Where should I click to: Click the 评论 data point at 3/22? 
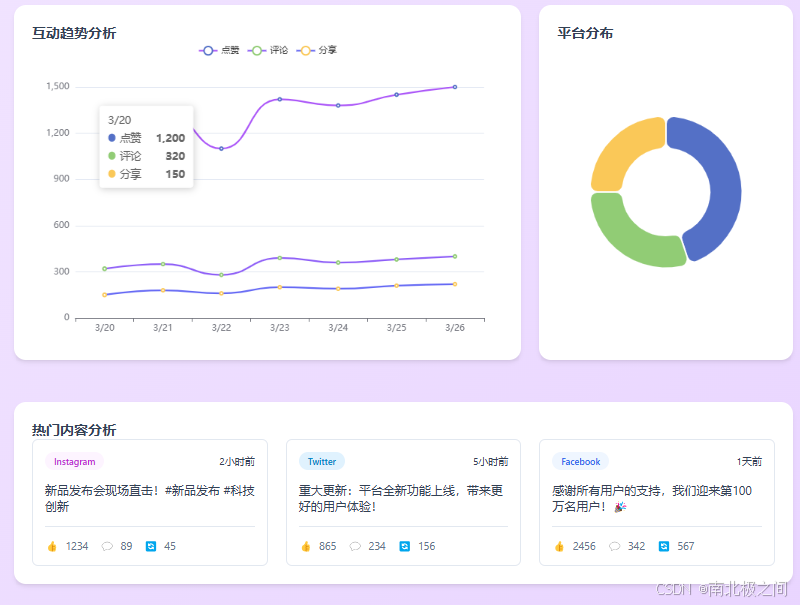(x=221, y=275)
